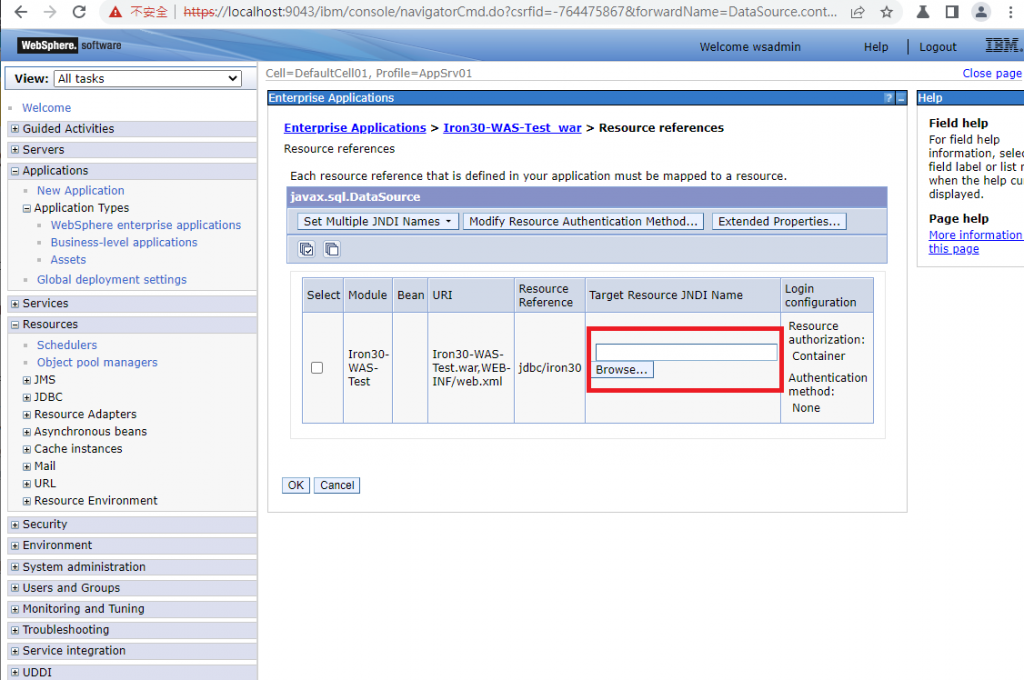Open the browser three-dot menu
1024x680 pixels.
coord(1010,12)
